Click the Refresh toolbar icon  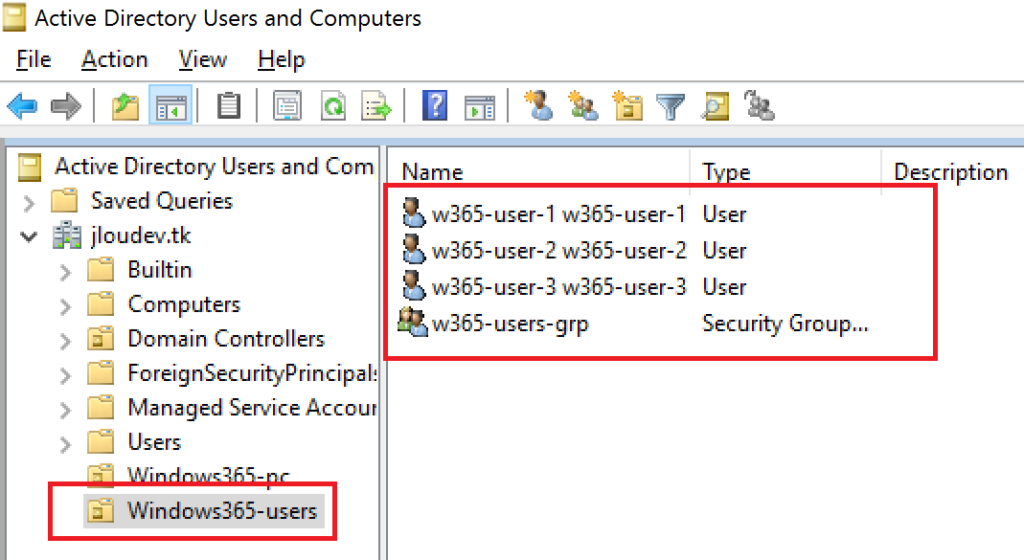[x=333, y=106]
